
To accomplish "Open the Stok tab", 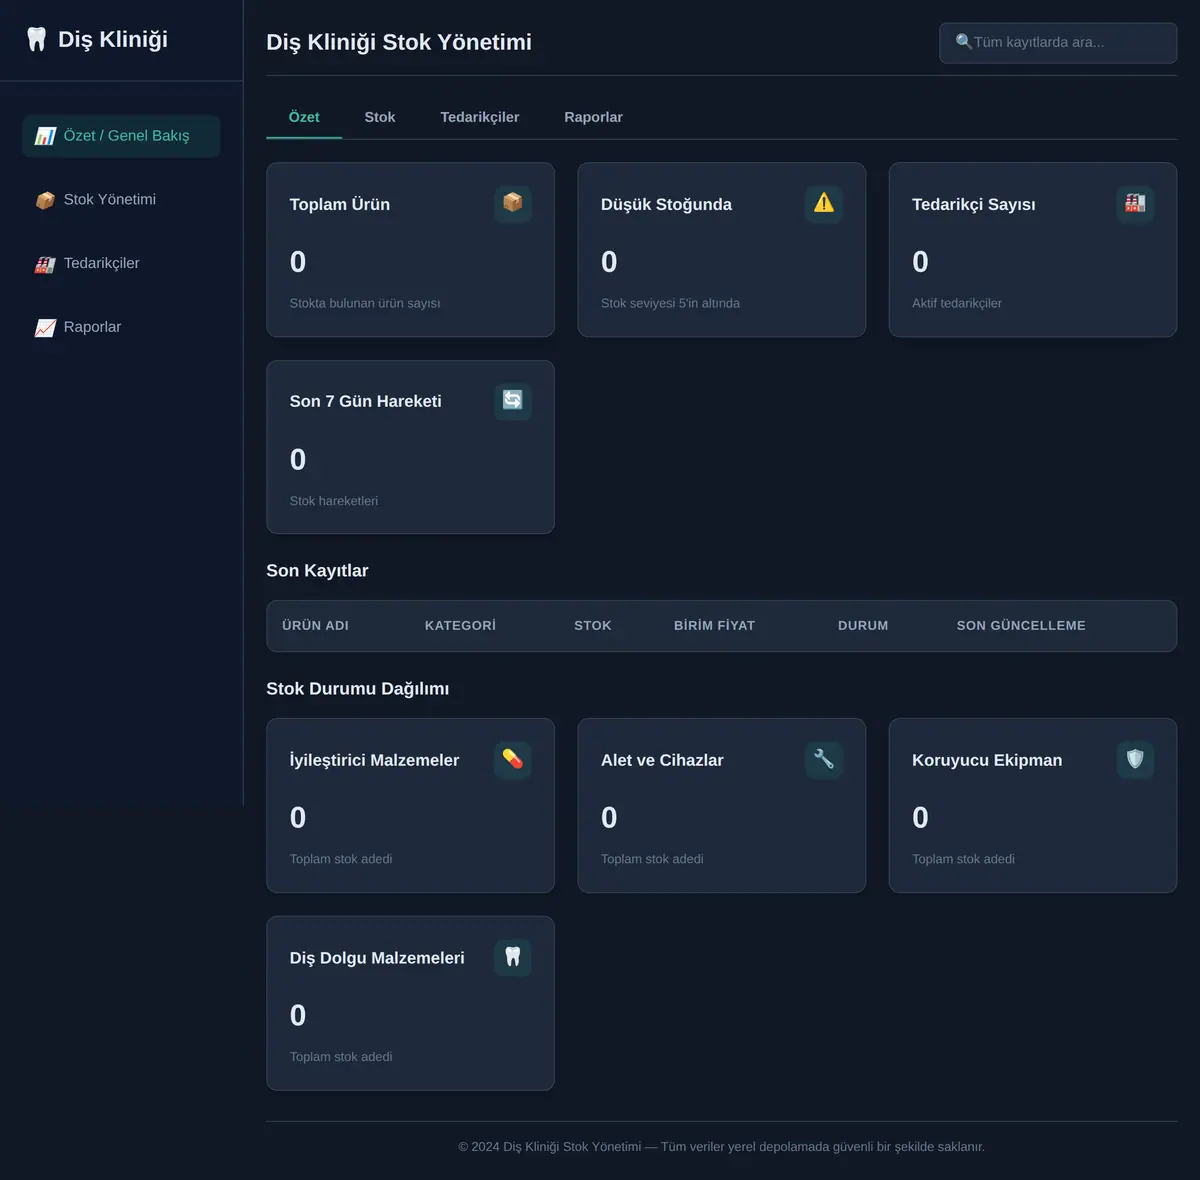I will tap(380, 117).
